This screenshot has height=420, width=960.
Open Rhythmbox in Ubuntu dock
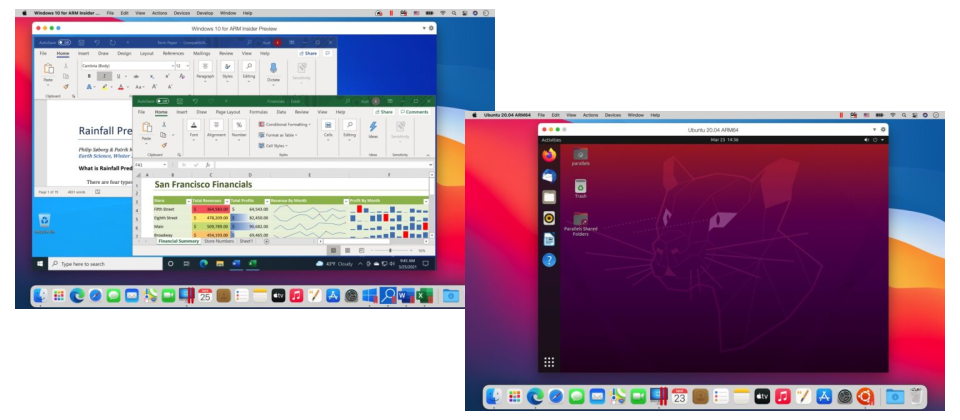tap(549, 218)
